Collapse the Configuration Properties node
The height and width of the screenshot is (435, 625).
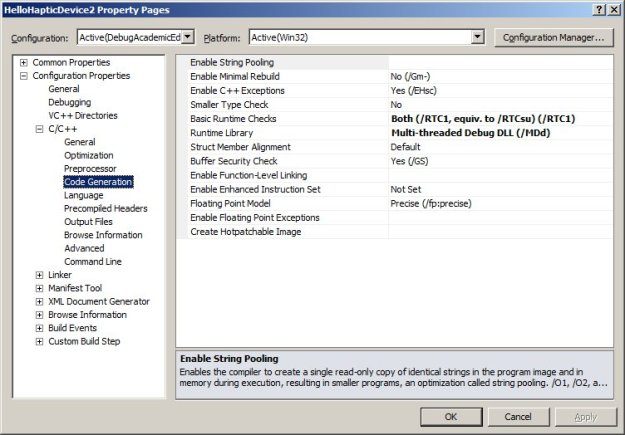23,75
